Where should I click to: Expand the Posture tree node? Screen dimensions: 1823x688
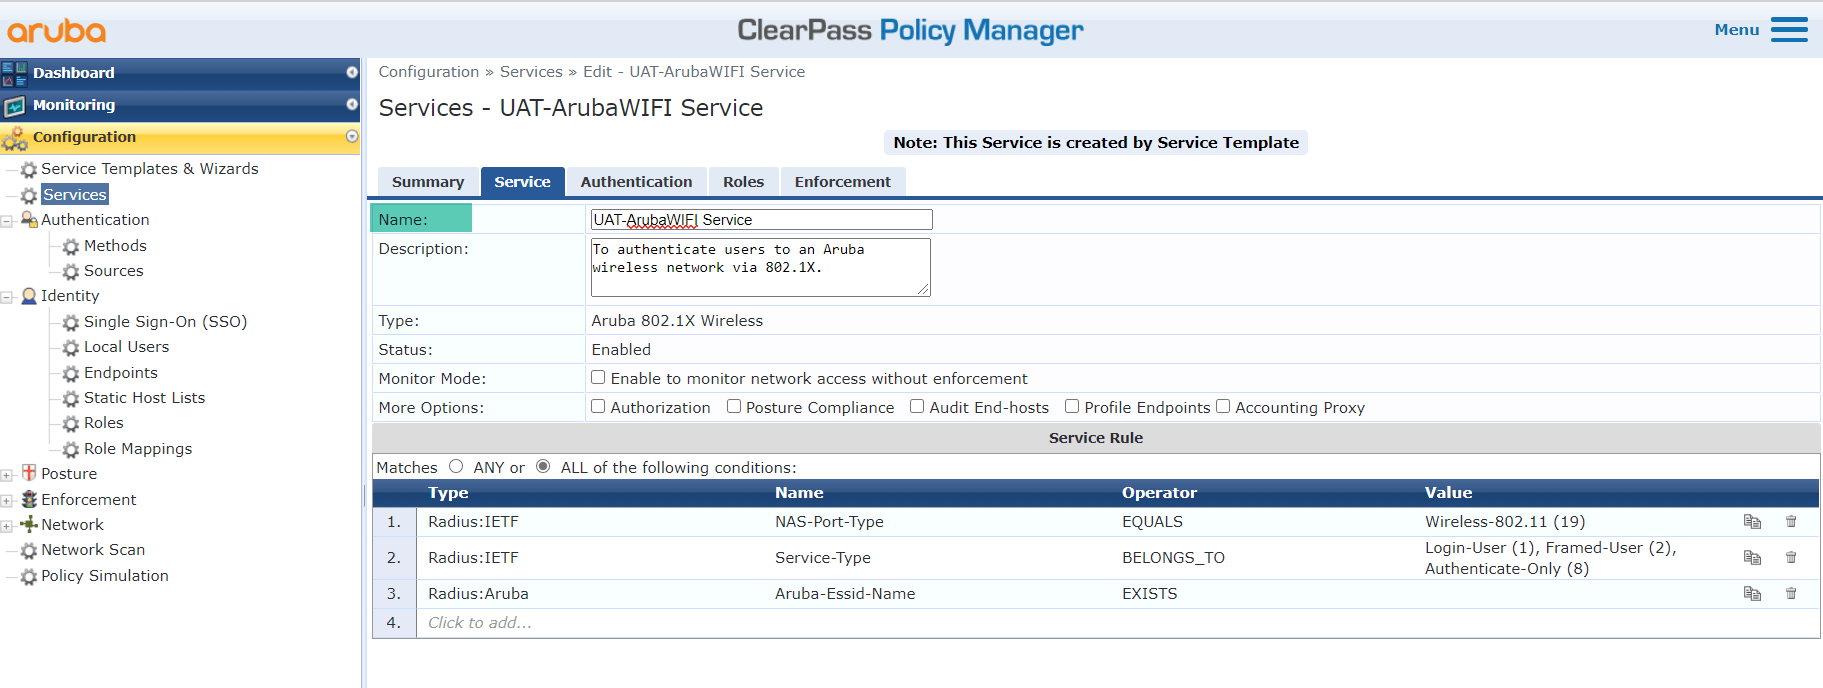(7, 475)
